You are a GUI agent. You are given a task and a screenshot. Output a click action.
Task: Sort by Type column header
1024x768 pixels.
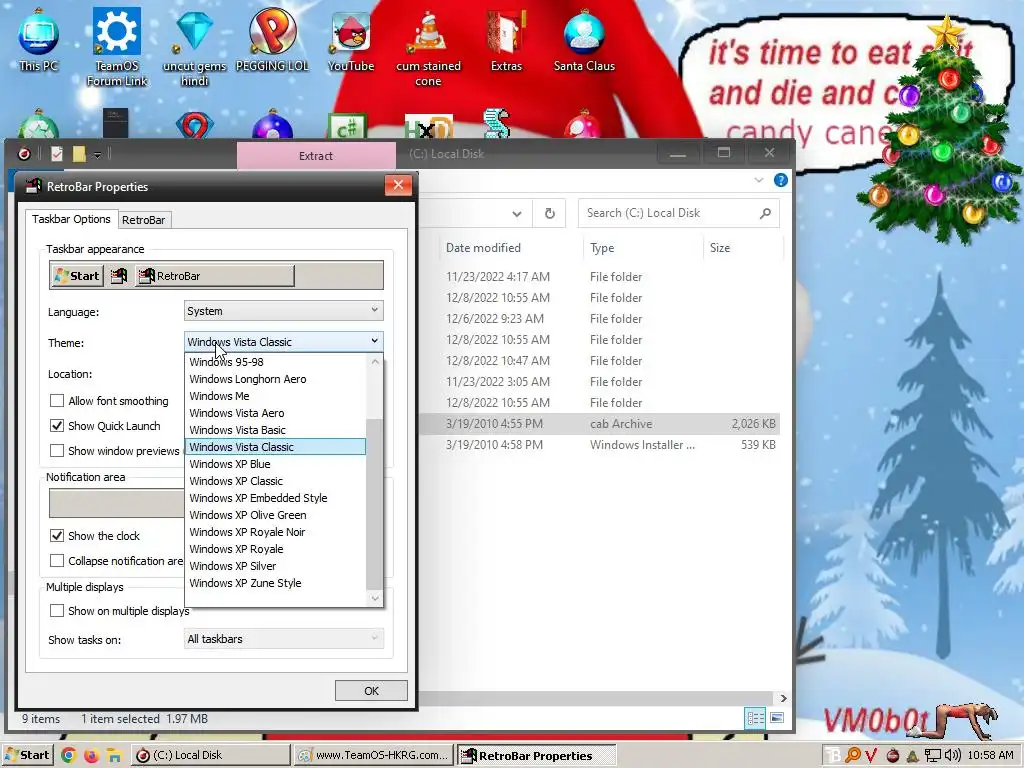tap(643, 248)
